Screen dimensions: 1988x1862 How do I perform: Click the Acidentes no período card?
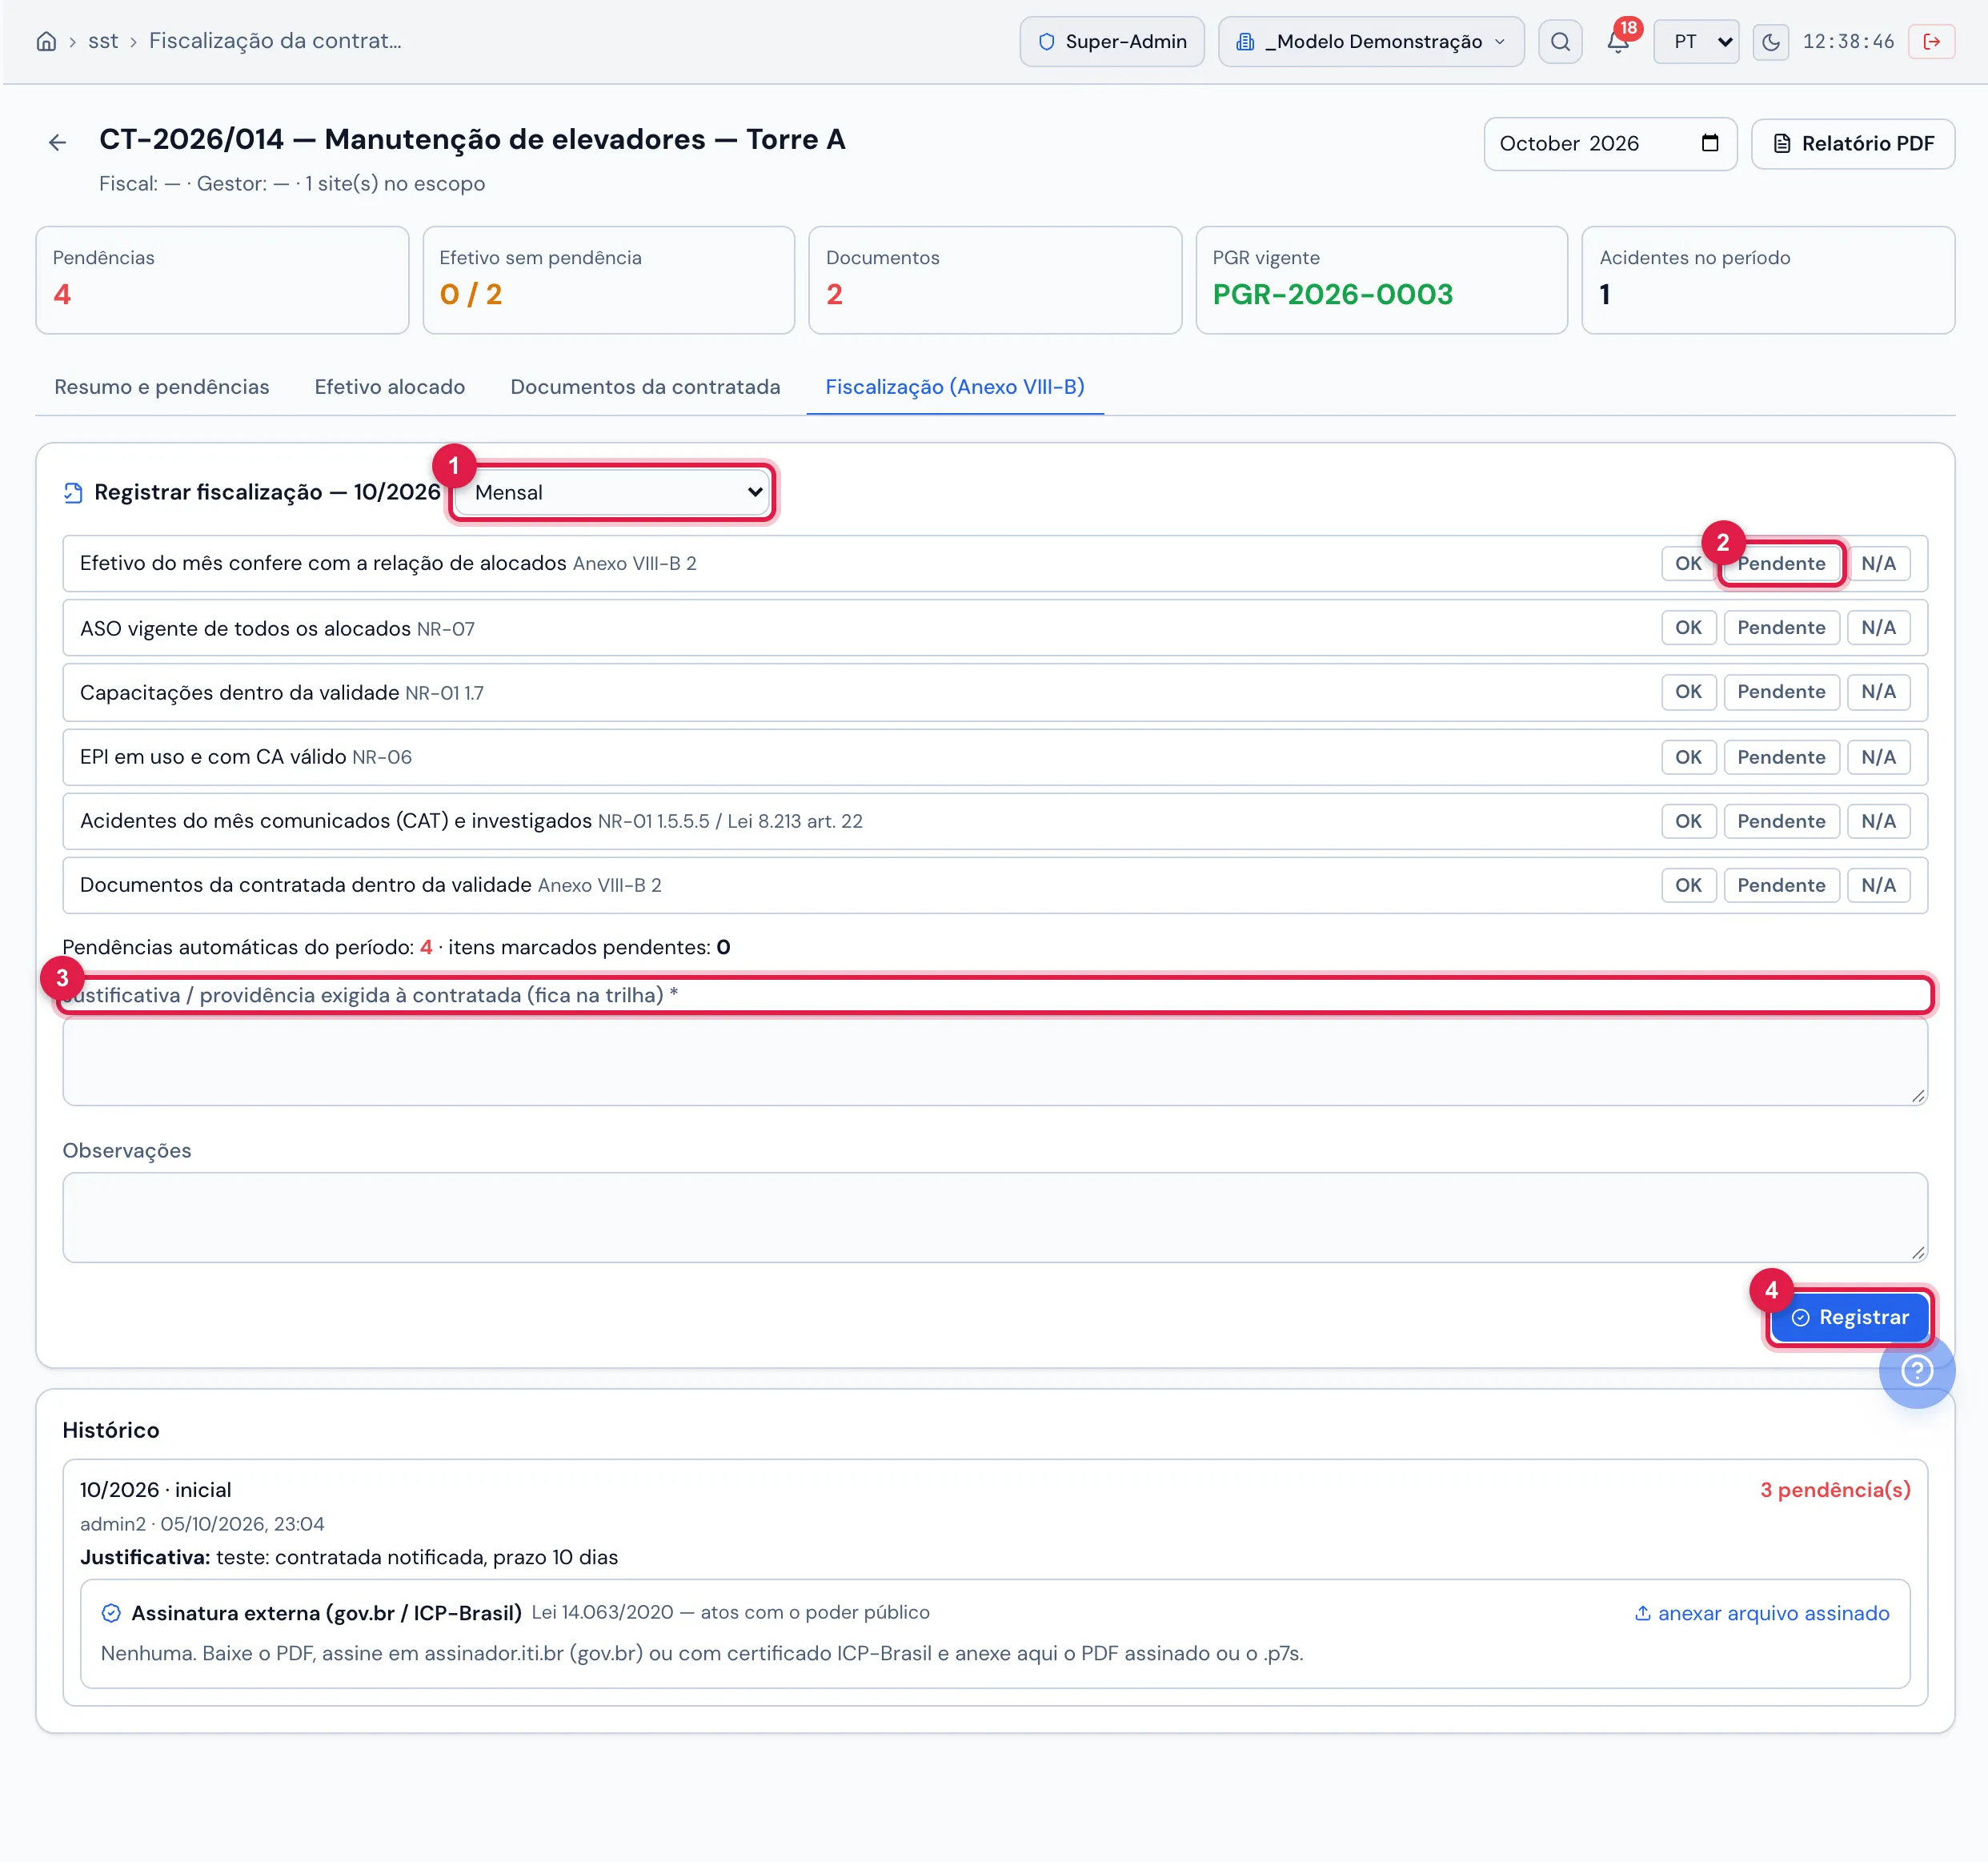pos(1767,280)
